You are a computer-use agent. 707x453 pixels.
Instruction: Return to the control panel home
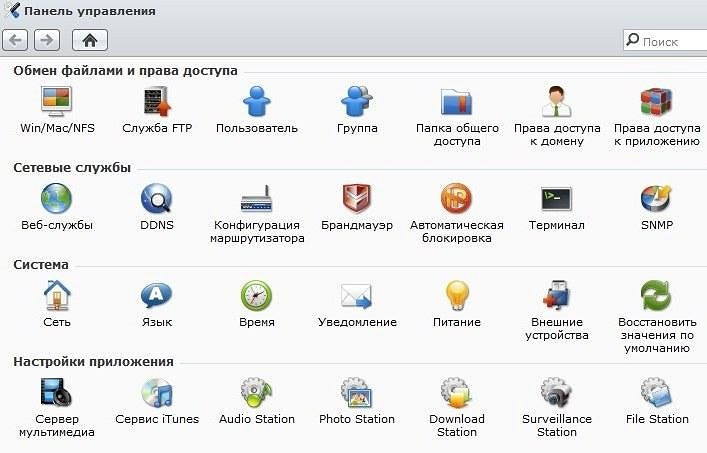coord(90,40)
